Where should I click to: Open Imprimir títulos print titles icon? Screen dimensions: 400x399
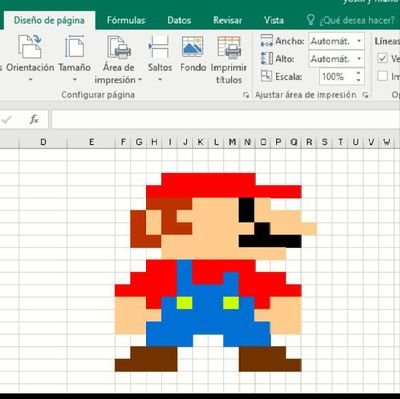tap(229, 47)
